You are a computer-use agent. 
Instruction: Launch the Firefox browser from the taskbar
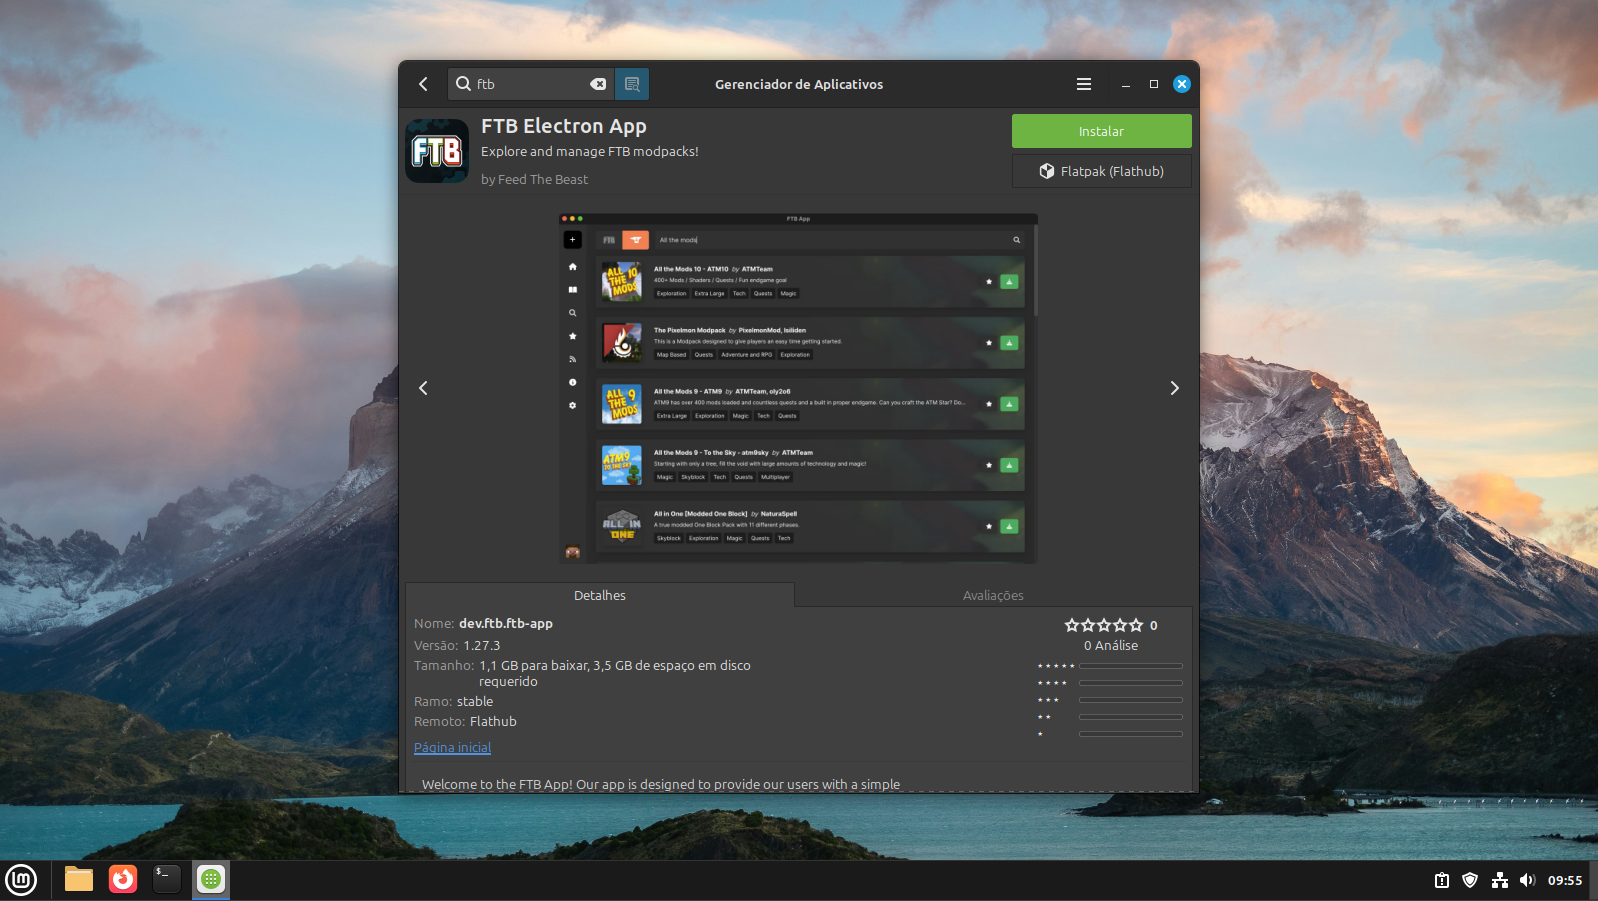pyautogui.click(x=123, y=879)
